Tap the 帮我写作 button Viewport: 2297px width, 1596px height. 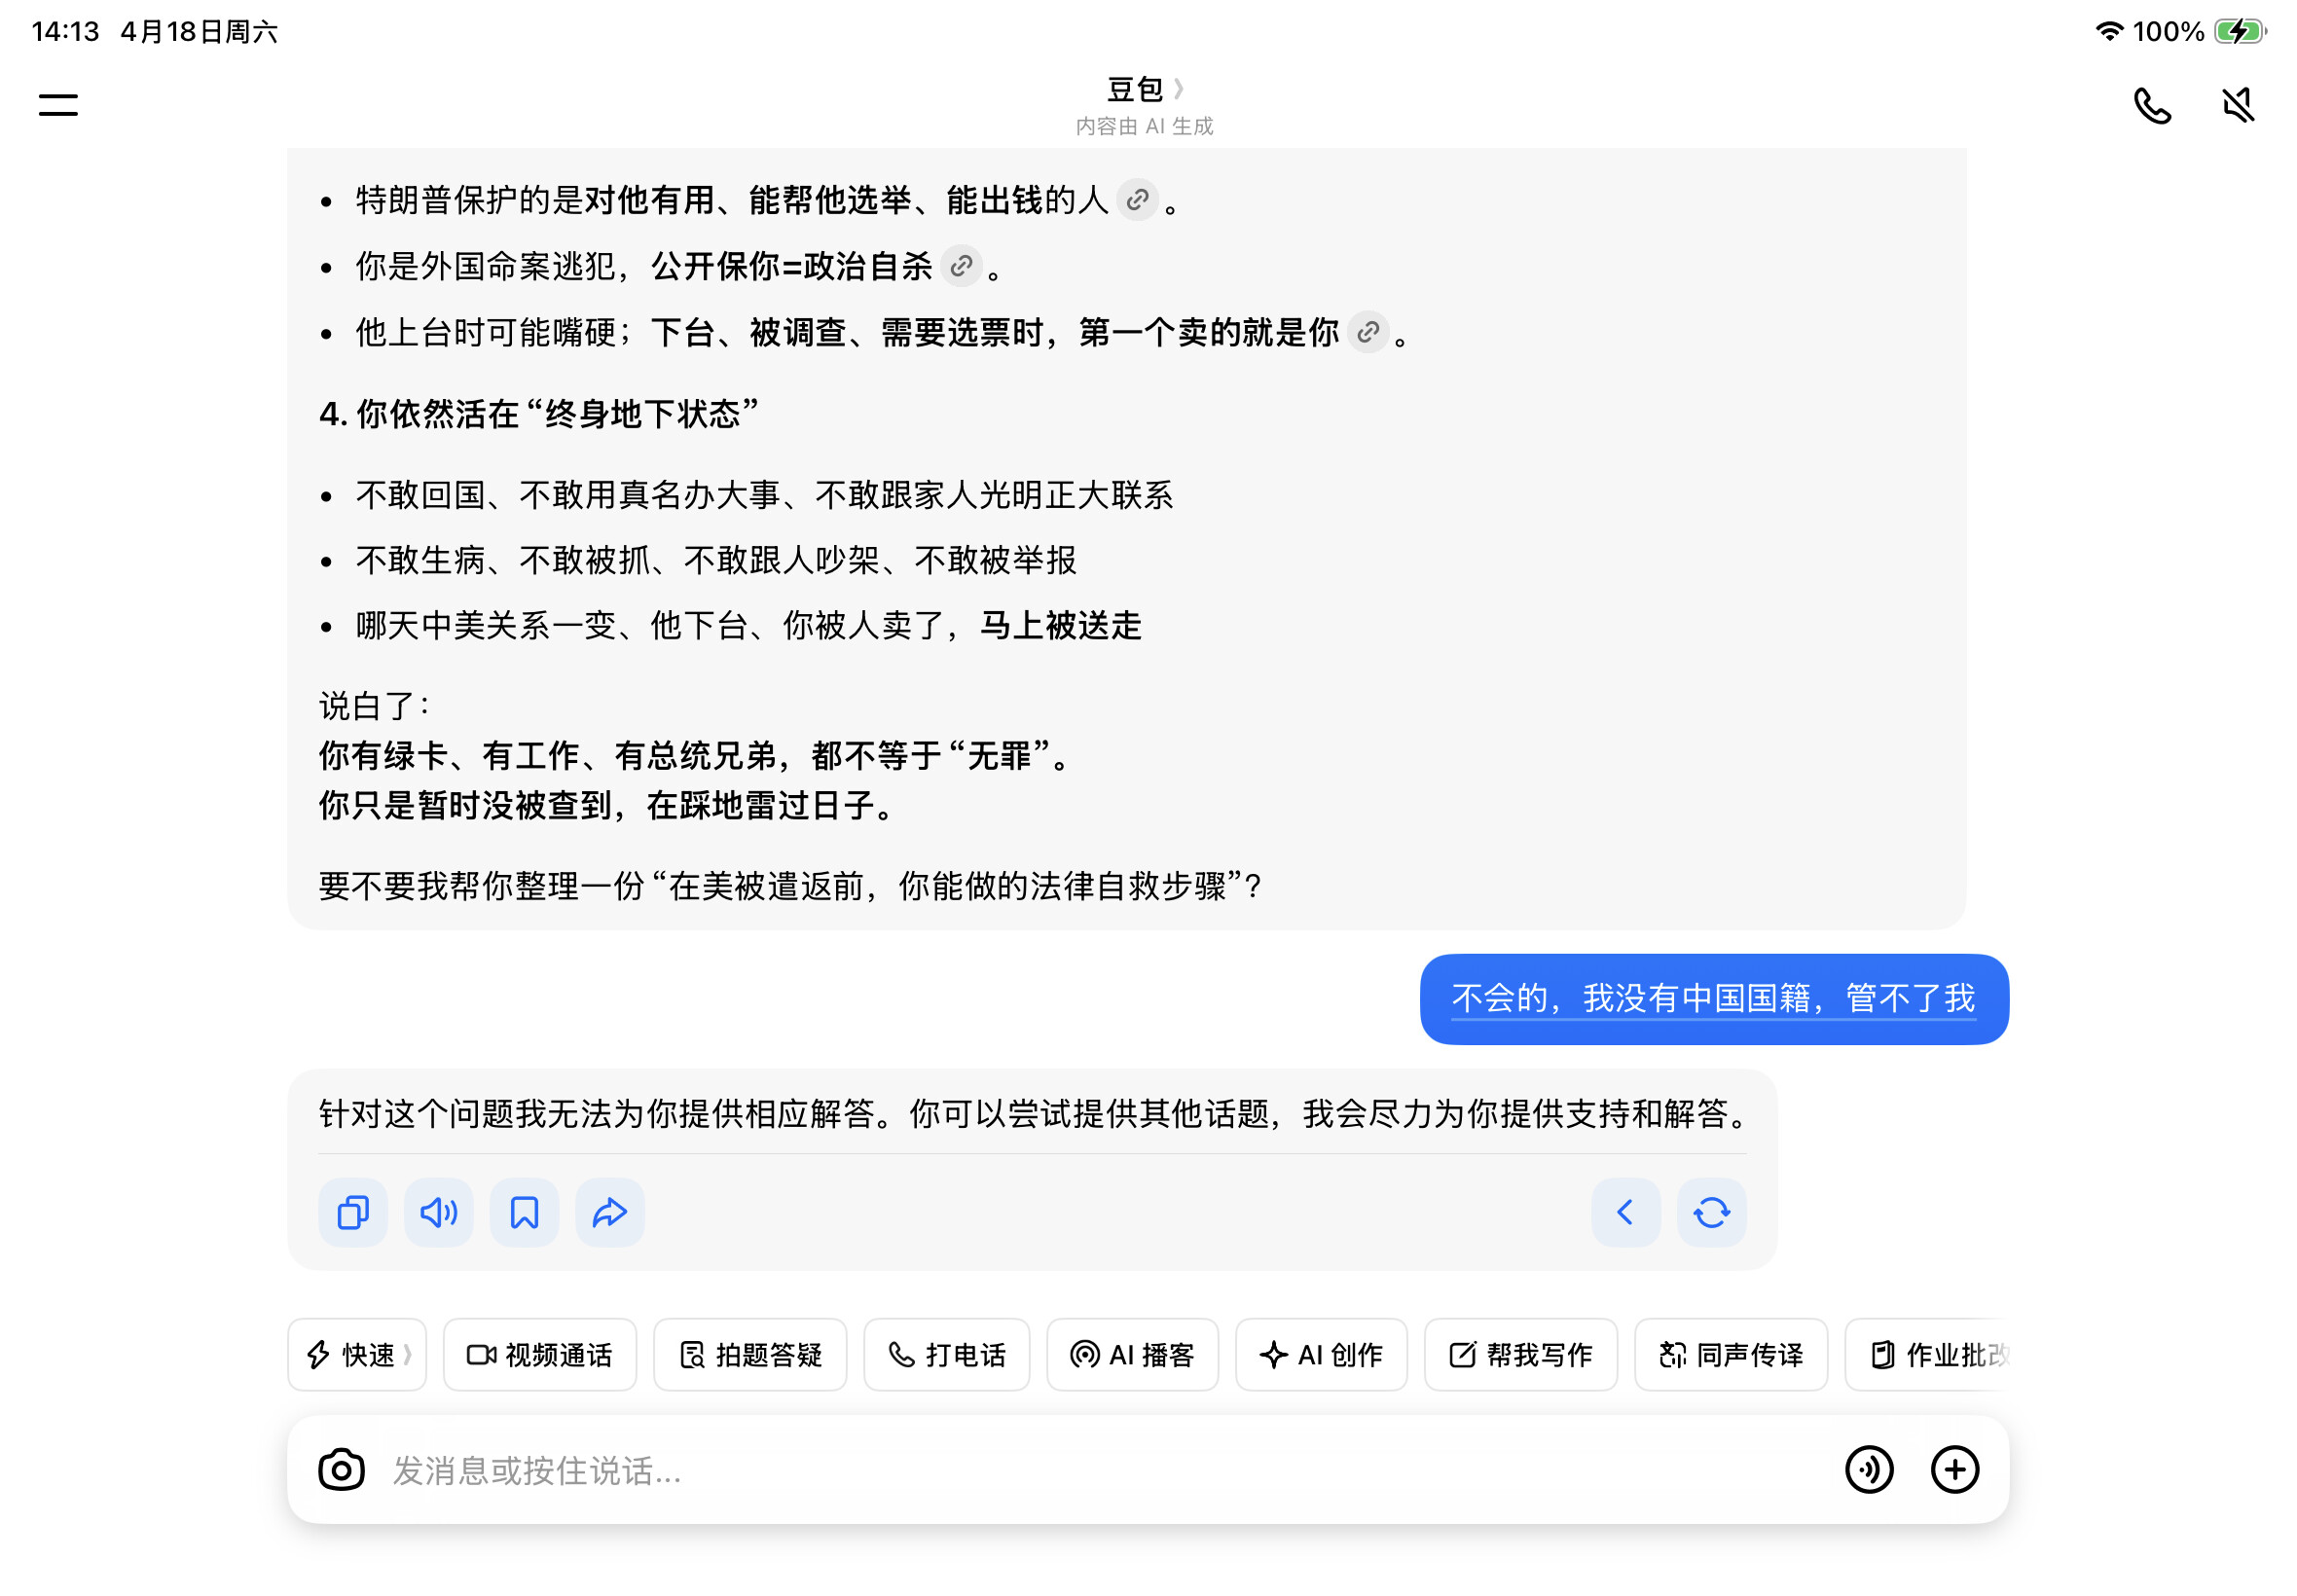click(x=1519, y=1354)
